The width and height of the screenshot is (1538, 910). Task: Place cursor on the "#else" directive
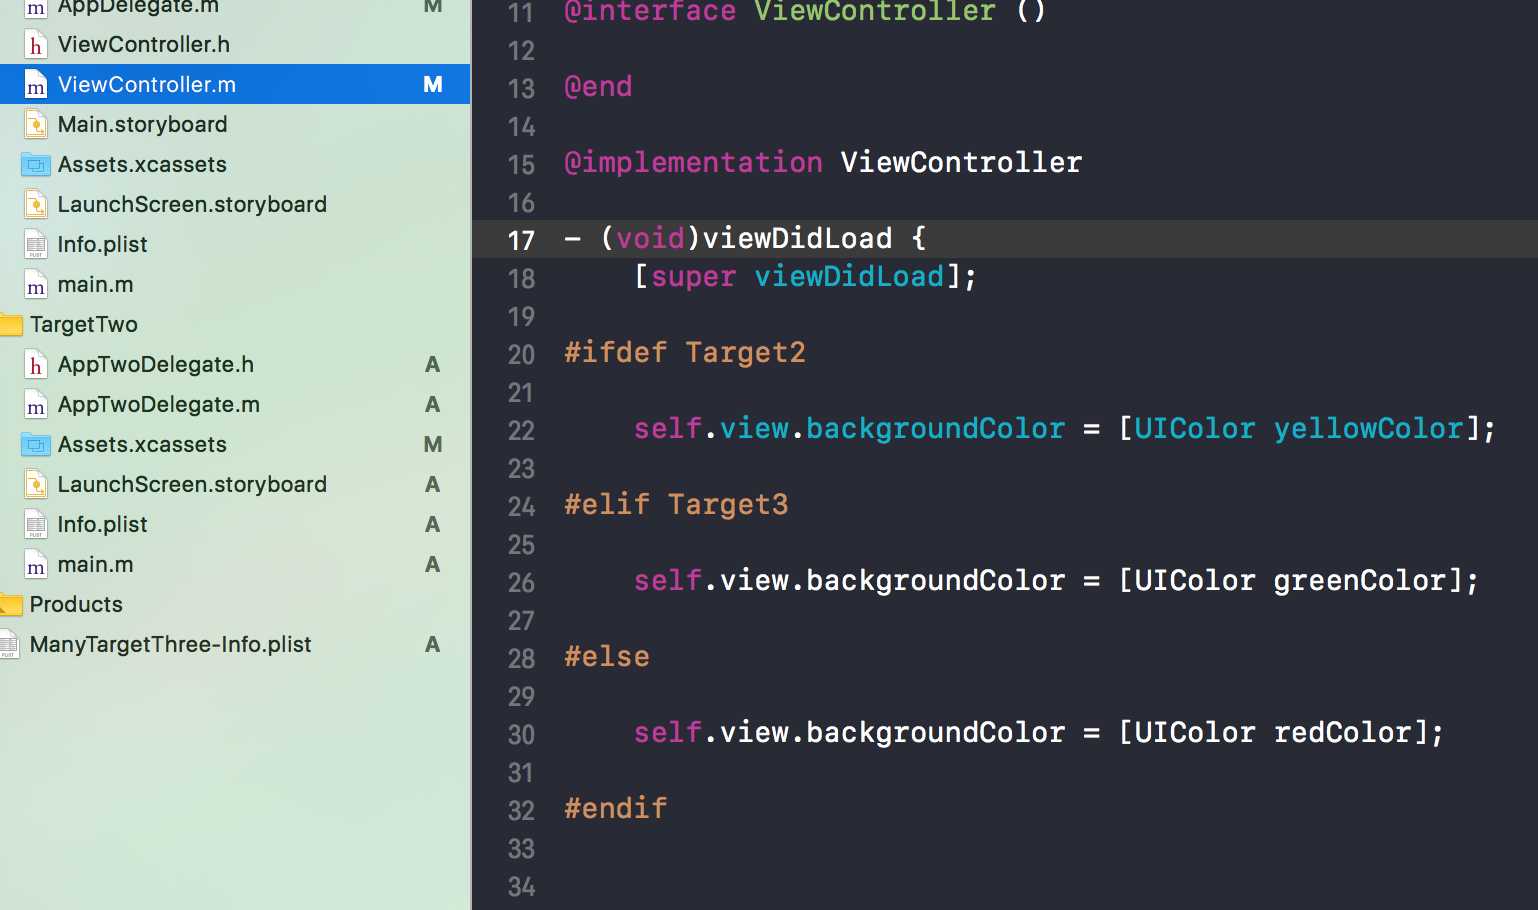tap(607, 656)
